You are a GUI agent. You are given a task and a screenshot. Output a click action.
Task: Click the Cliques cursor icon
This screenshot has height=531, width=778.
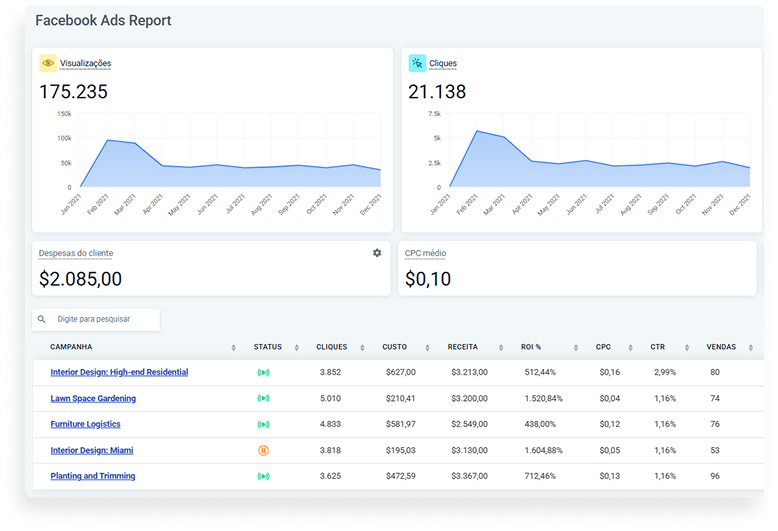coord(417,63)
